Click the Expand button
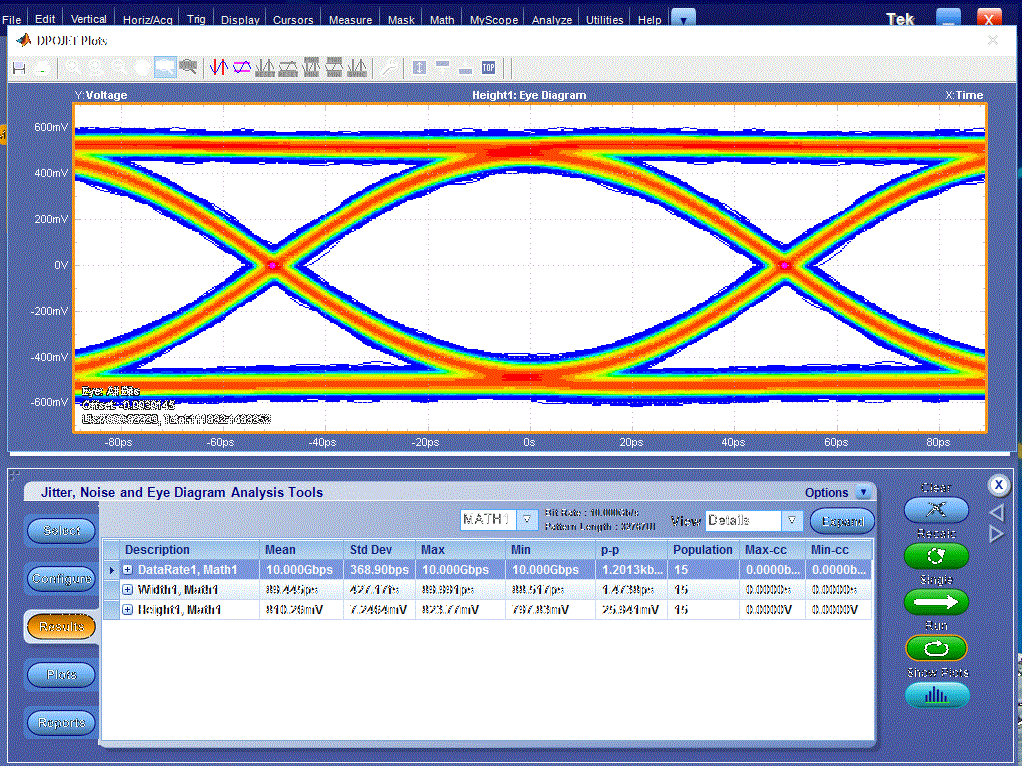The image size is (1022, 766). click(842, 521)
